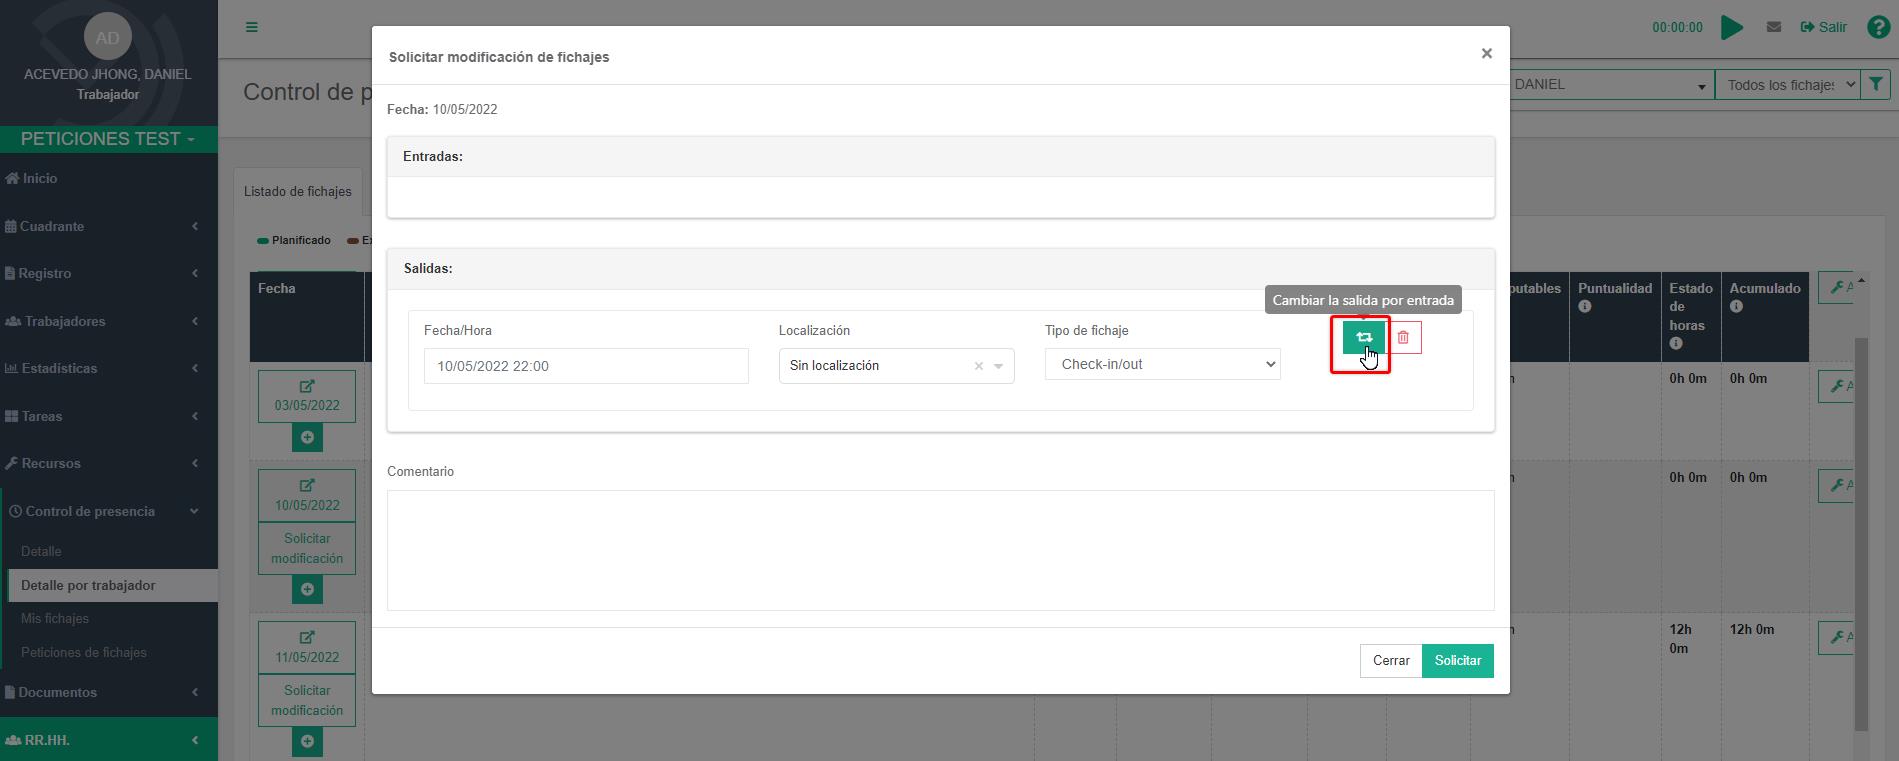Switch to the Listado de fichajes tab
Screen dimensions: 1899x761
(298, 191)
